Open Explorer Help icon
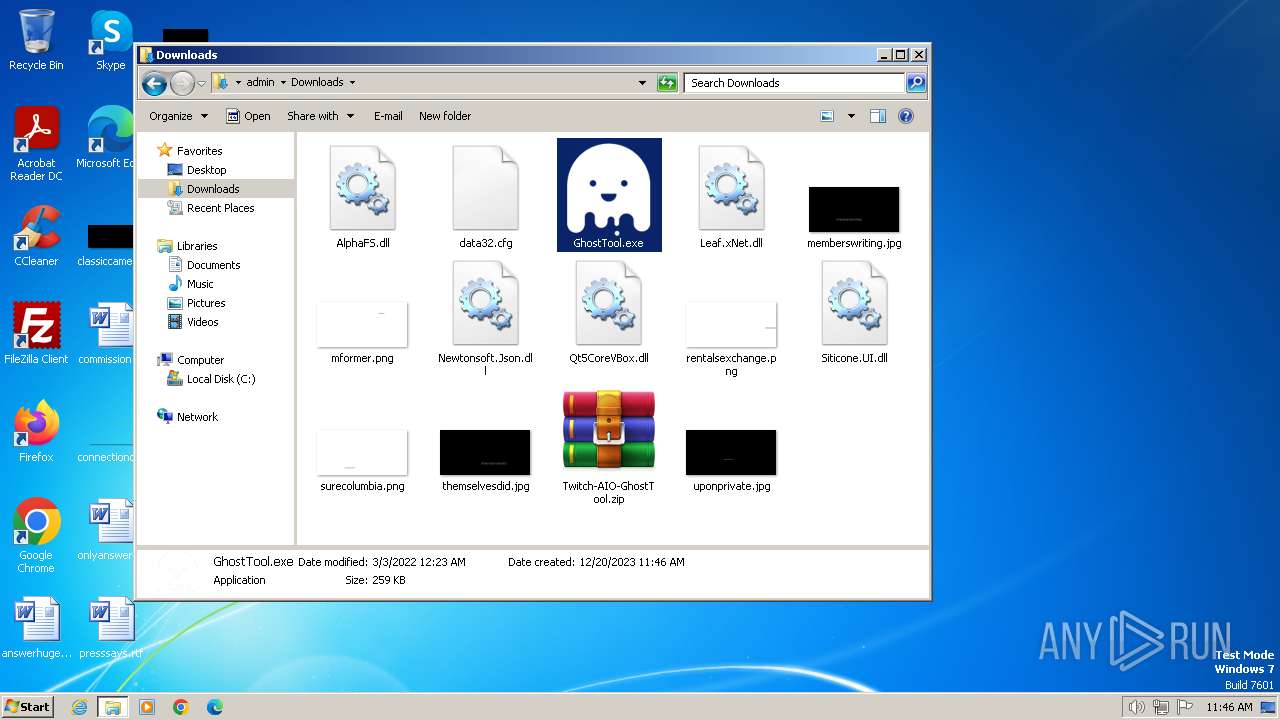The image size is (1280, 720). 906,116
